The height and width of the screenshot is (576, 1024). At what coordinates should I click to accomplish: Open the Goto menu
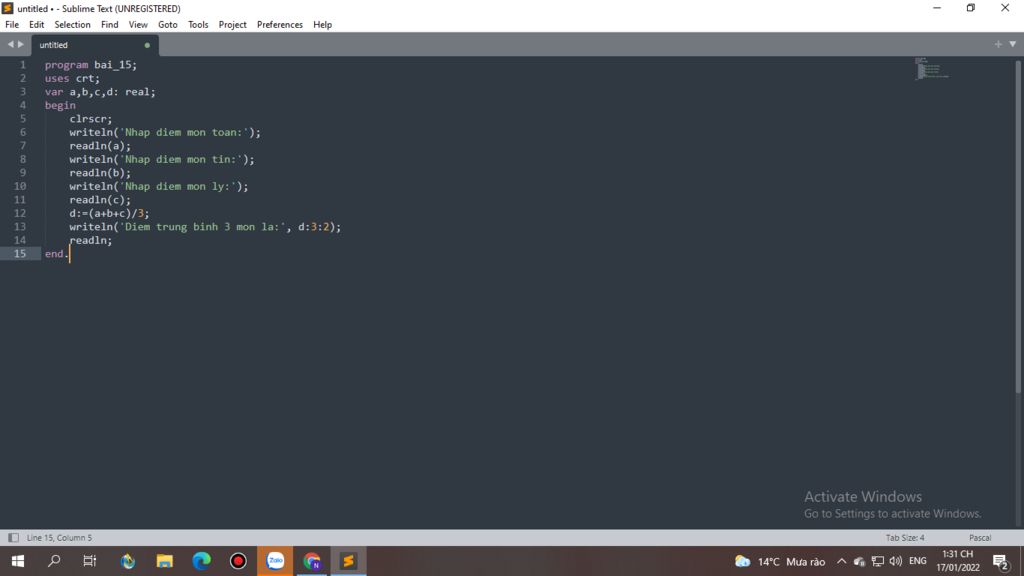tap(168, 25)
